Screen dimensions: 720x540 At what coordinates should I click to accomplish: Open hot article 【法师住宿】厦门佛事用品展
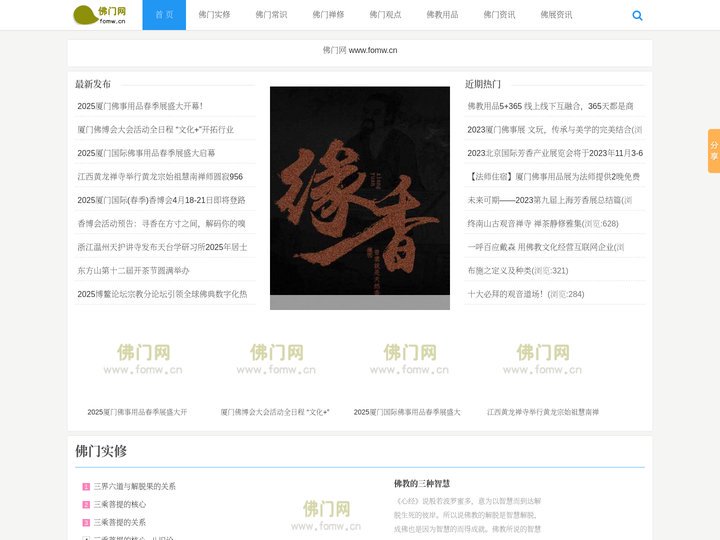pos(554,177)
